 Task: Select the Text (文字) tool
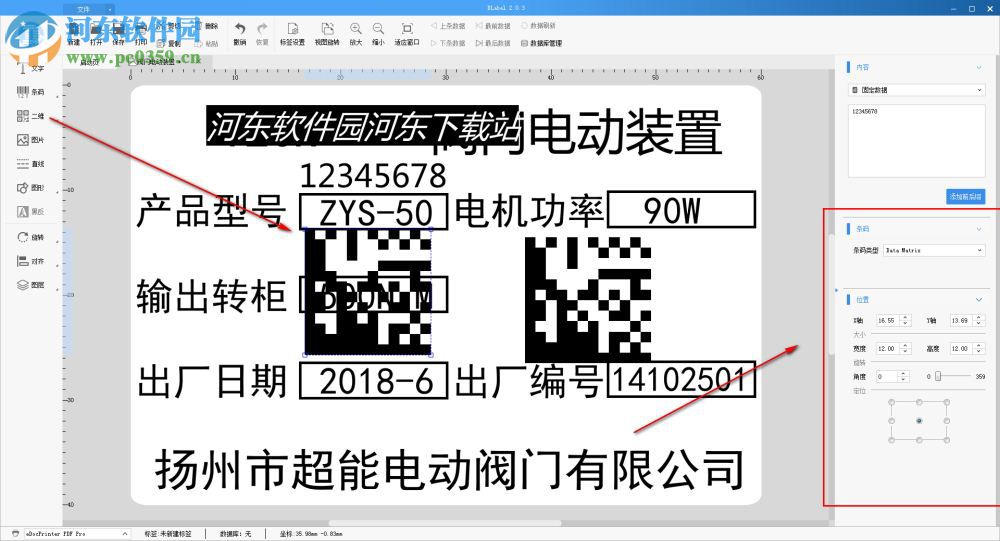[30, 68]
